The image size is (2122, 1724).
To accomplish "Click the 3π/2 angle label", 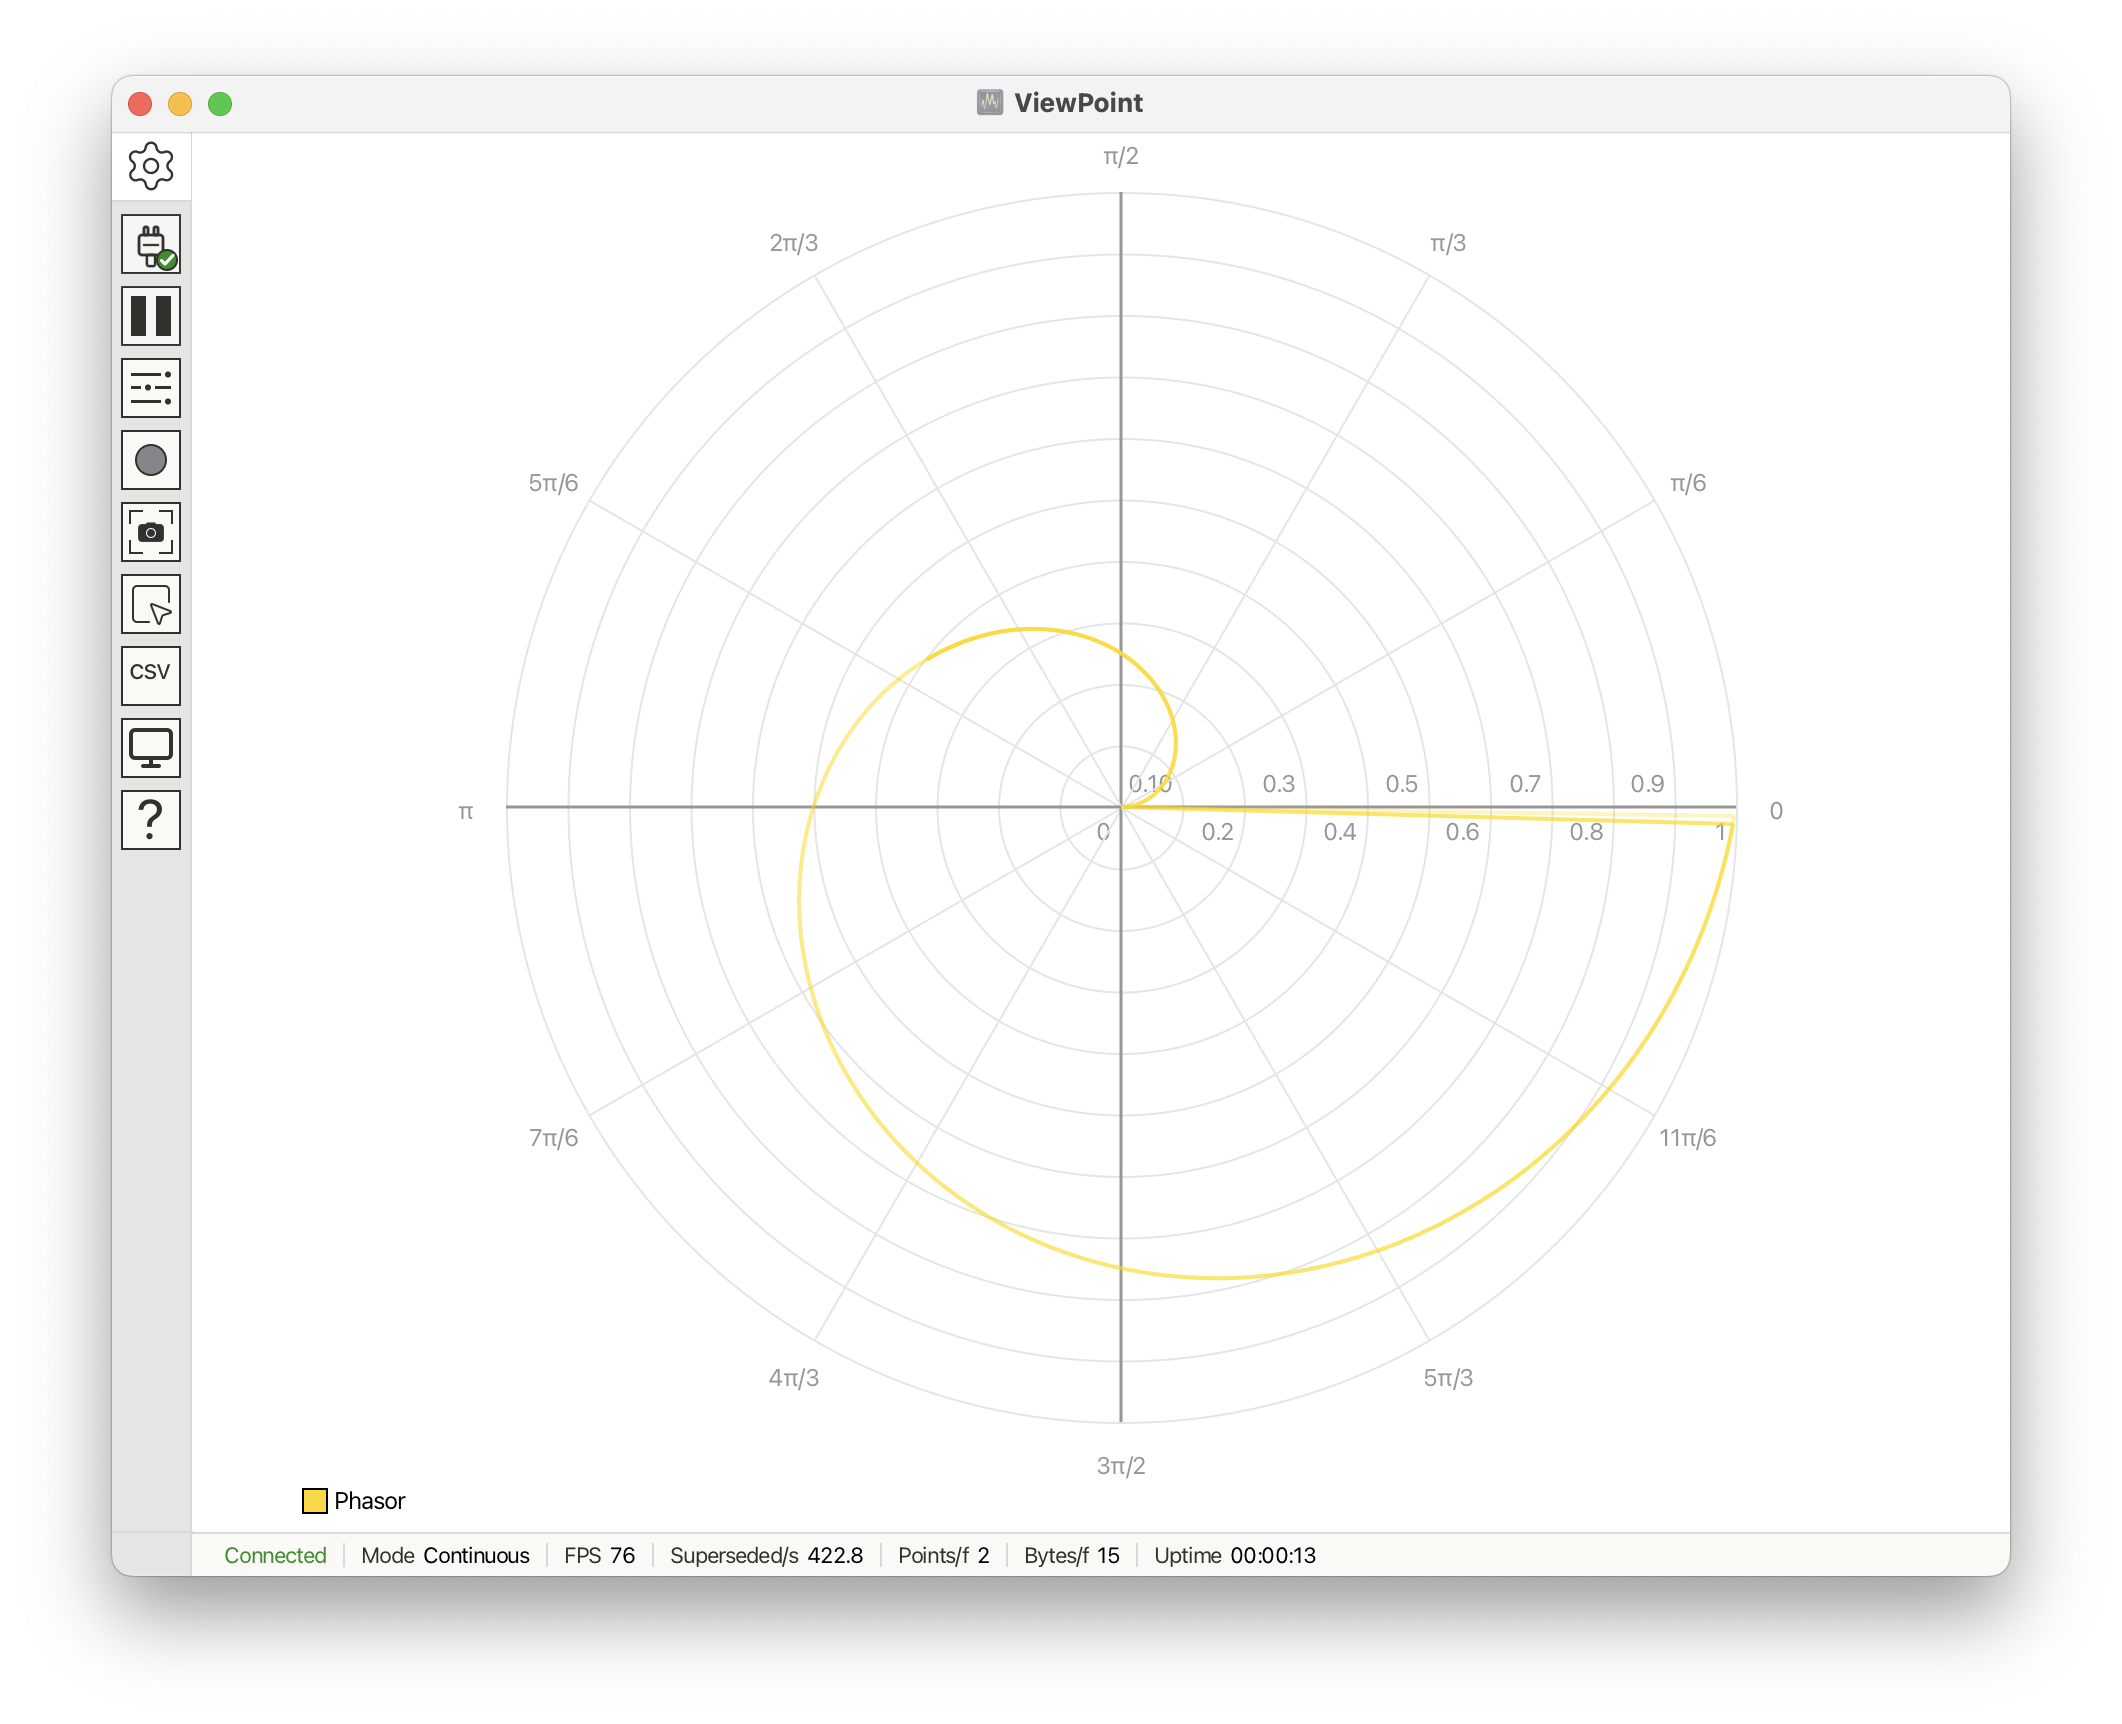I will coord(1121,1466).
